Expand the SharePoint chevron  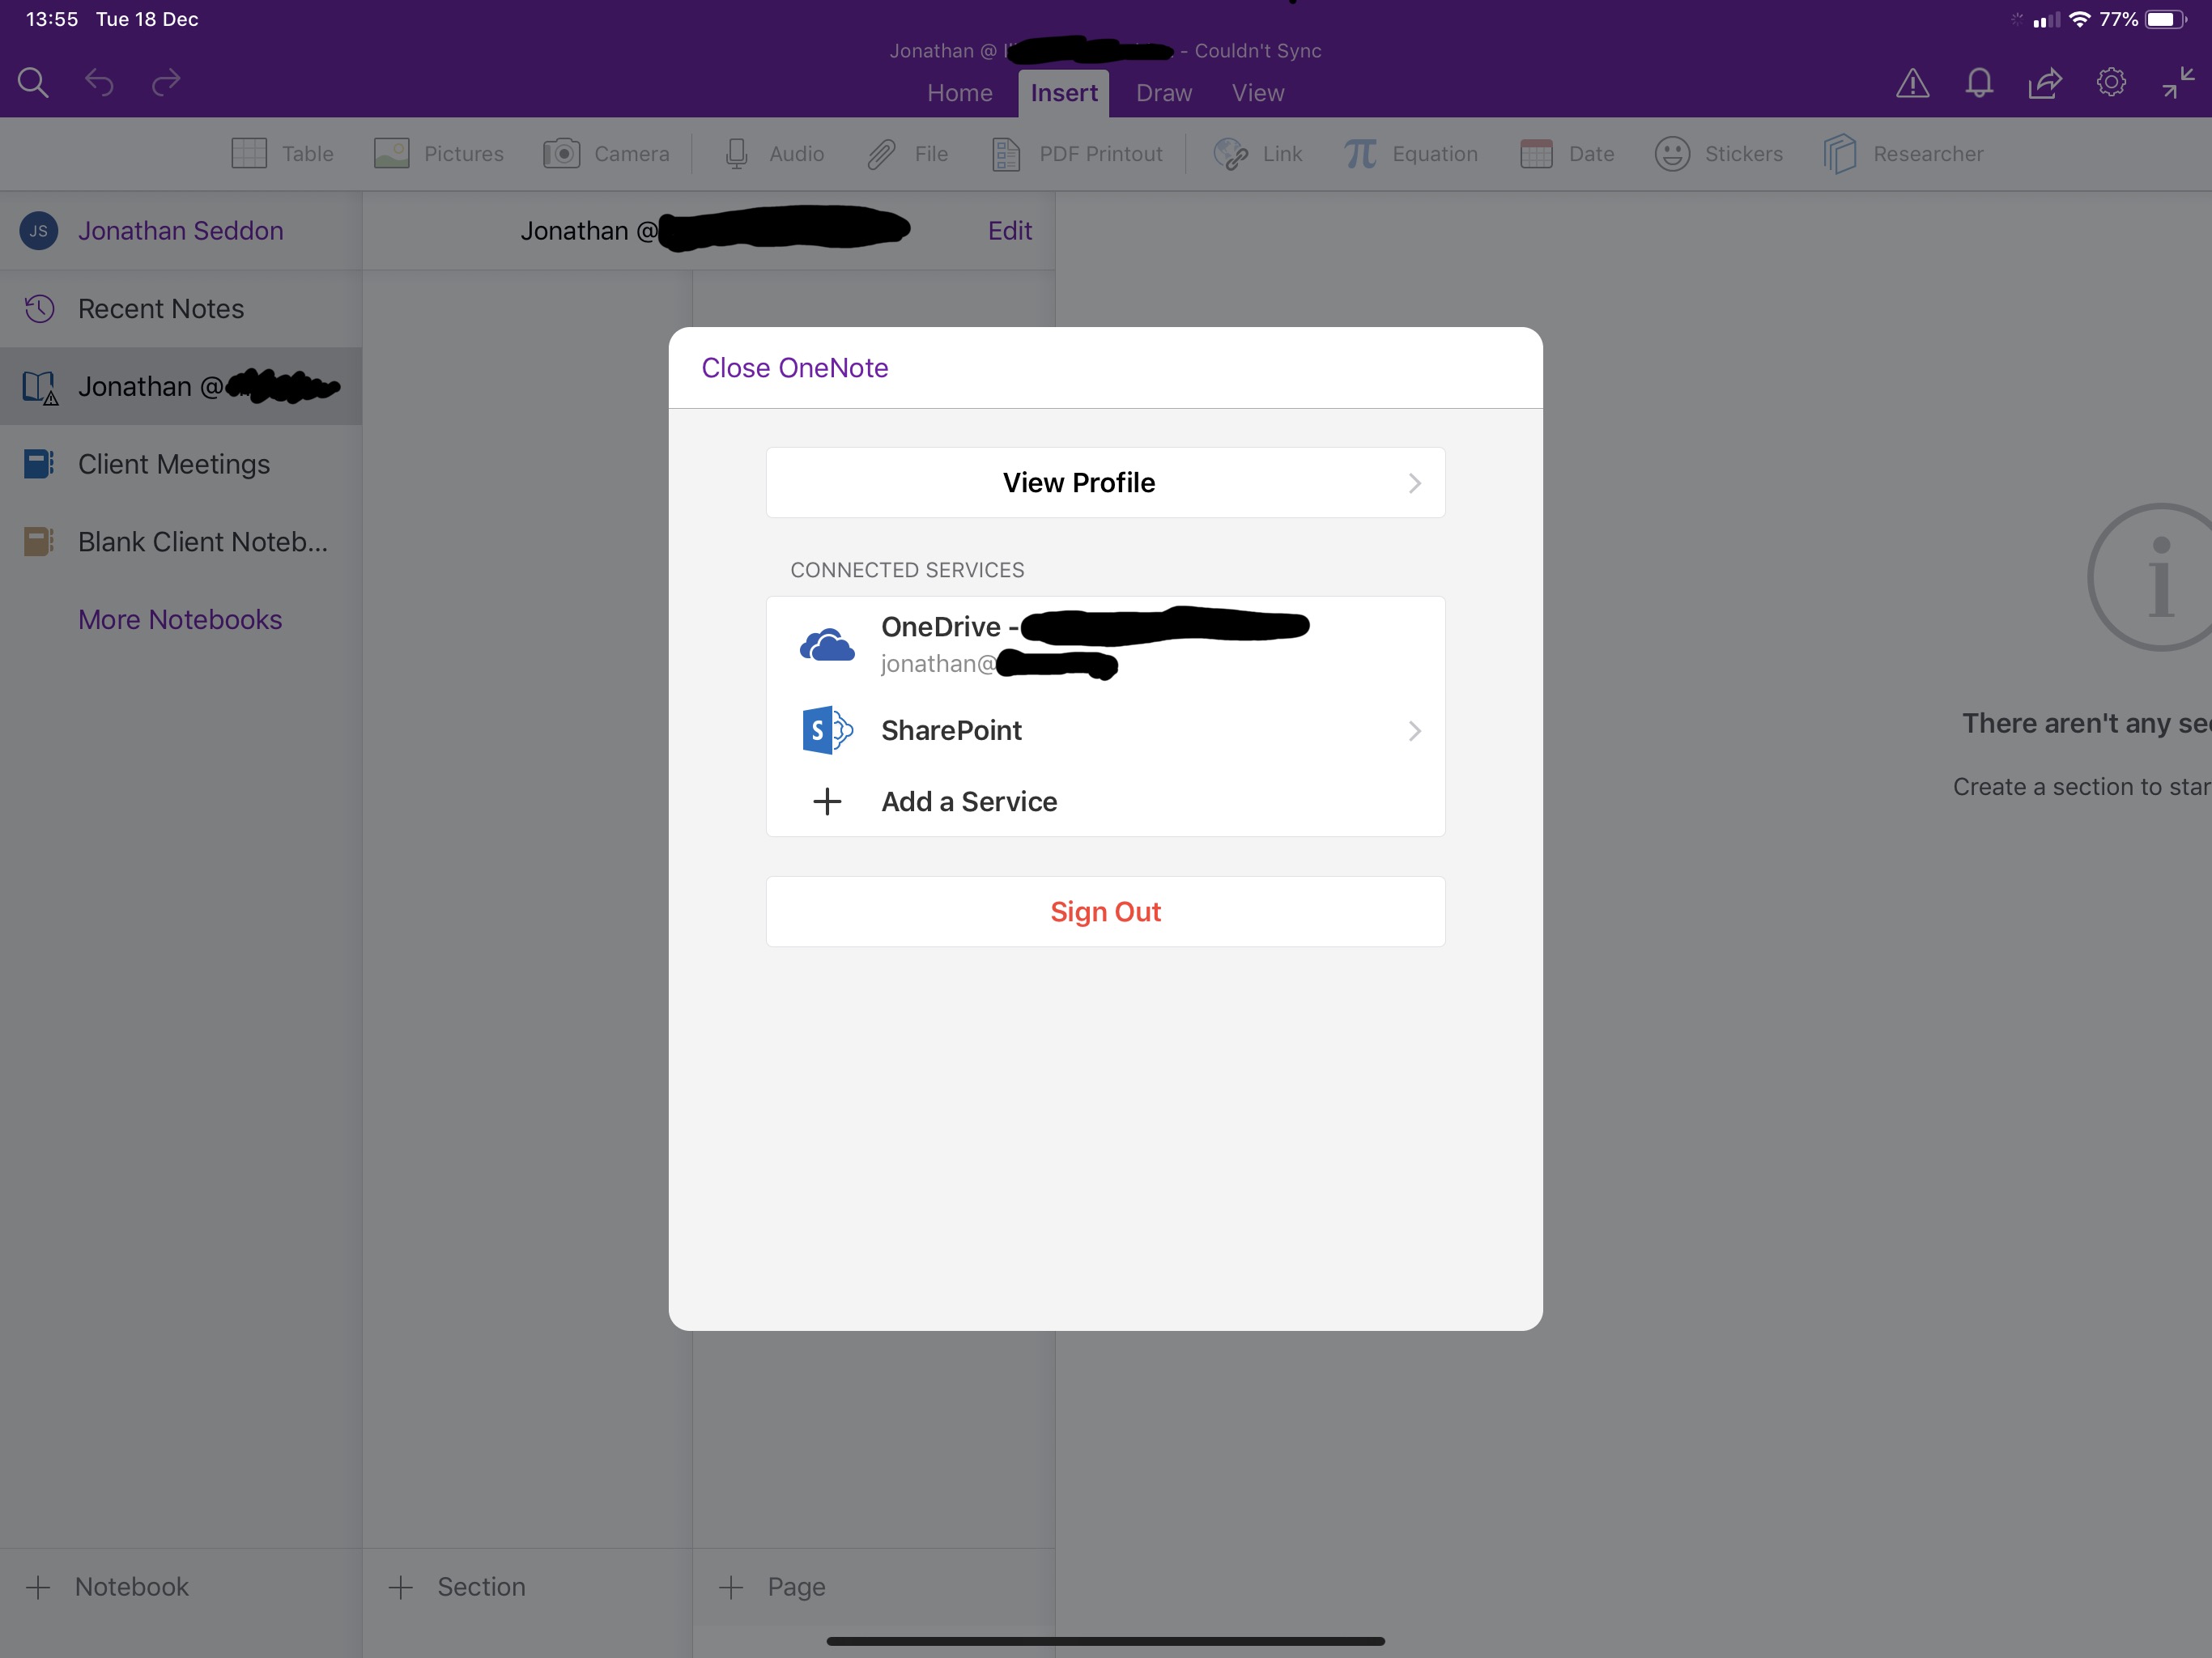tap(1414, 732)
